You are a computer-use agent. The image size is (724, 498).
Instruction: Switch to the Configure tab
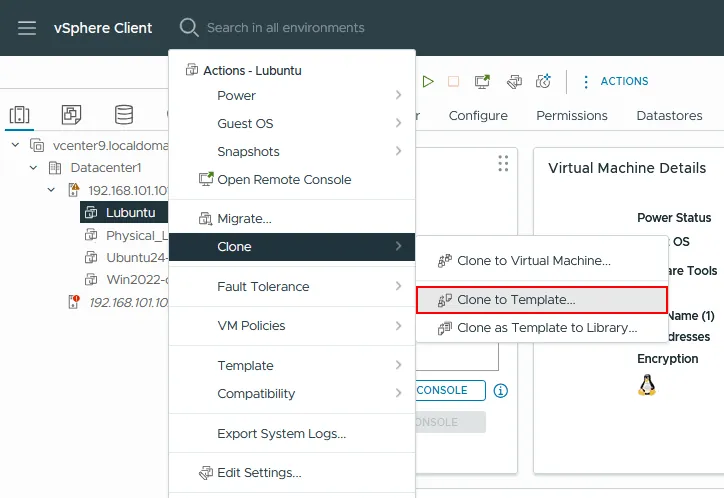pyautogui.click(x=478, y=115)
